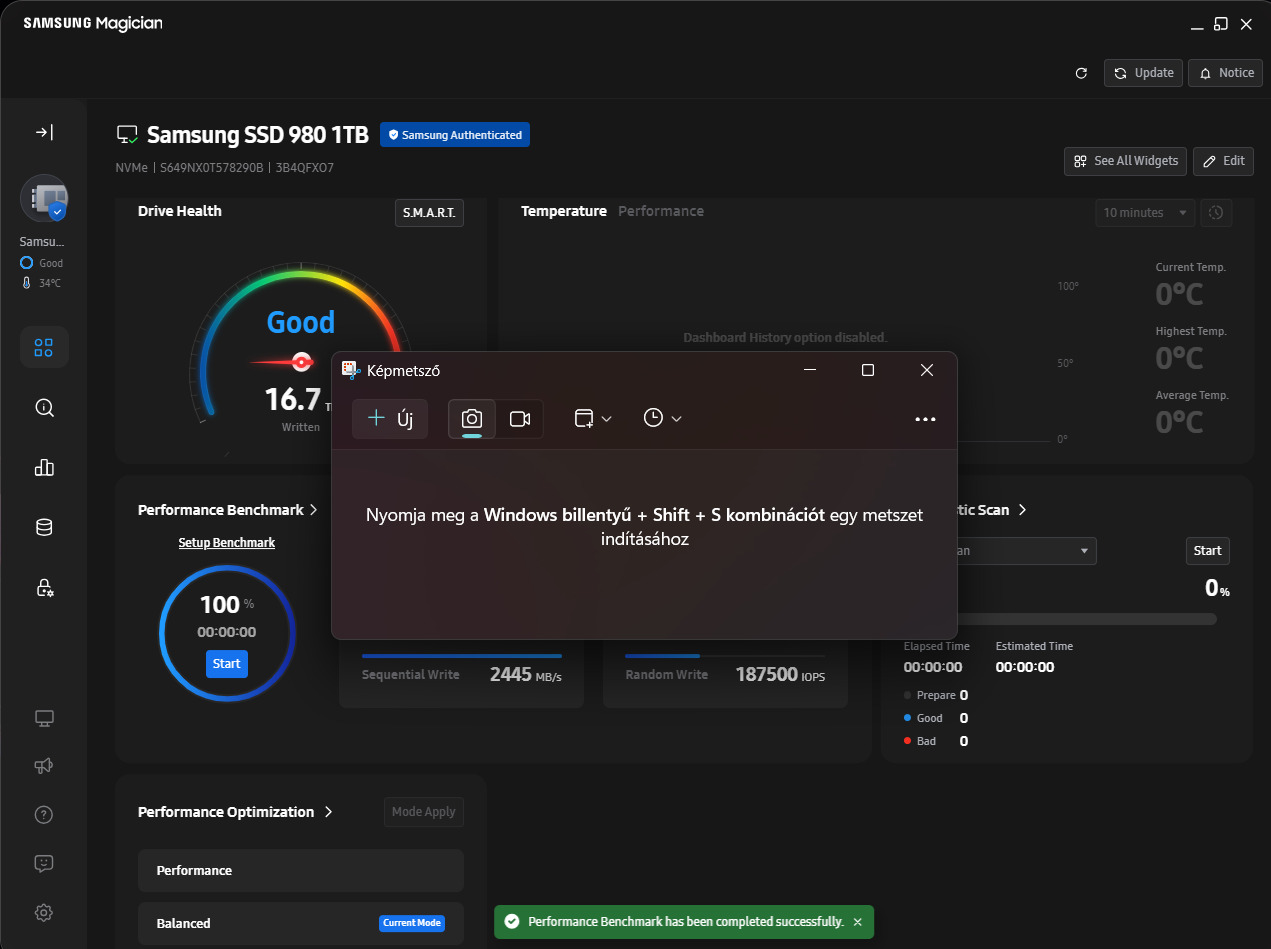1271x949 pixels.
Task: Open the 10 minutes interval dropdown
Action: click(x=1145, y=213)
